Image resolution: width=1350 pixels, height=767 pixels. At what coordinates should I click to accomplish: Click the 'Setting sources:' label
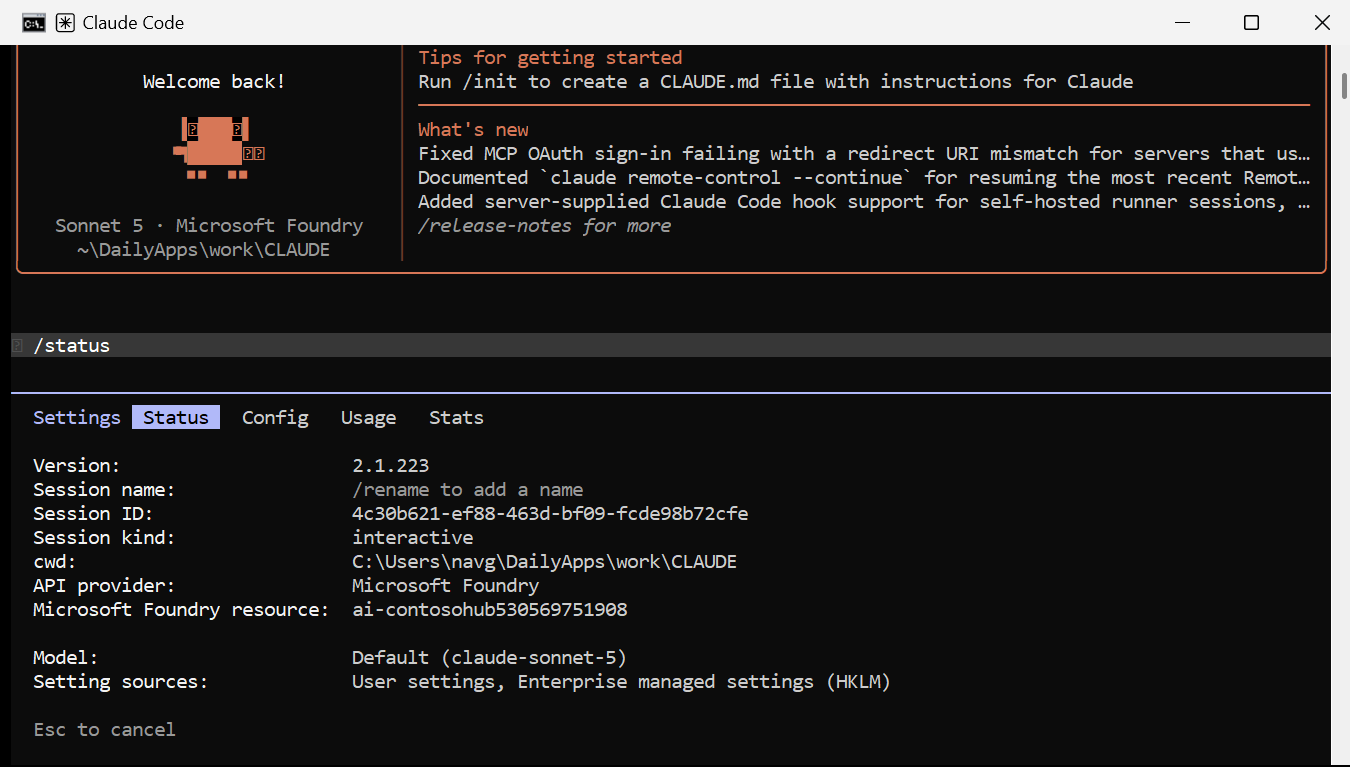point(121,682)
